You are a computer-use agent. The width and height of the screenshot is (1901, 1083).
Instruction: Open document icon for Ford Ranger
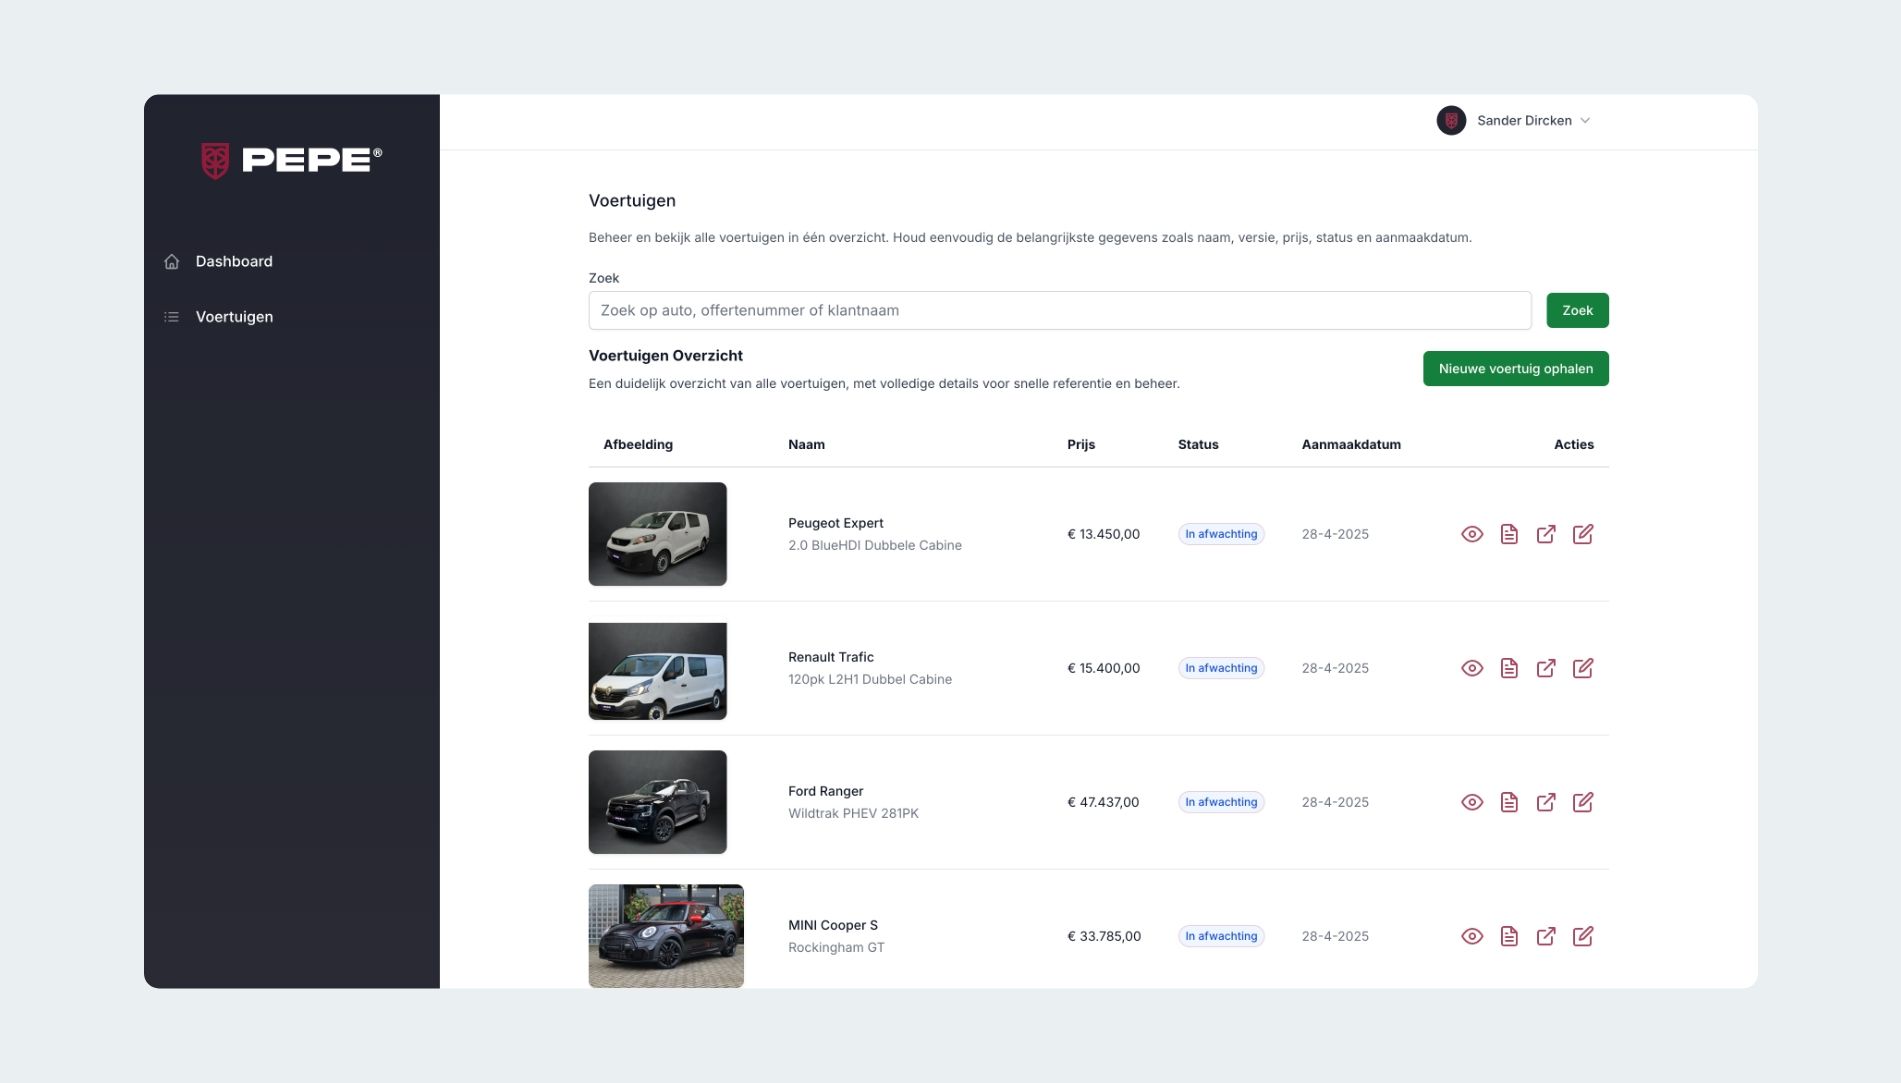[x=1509, y=802]
